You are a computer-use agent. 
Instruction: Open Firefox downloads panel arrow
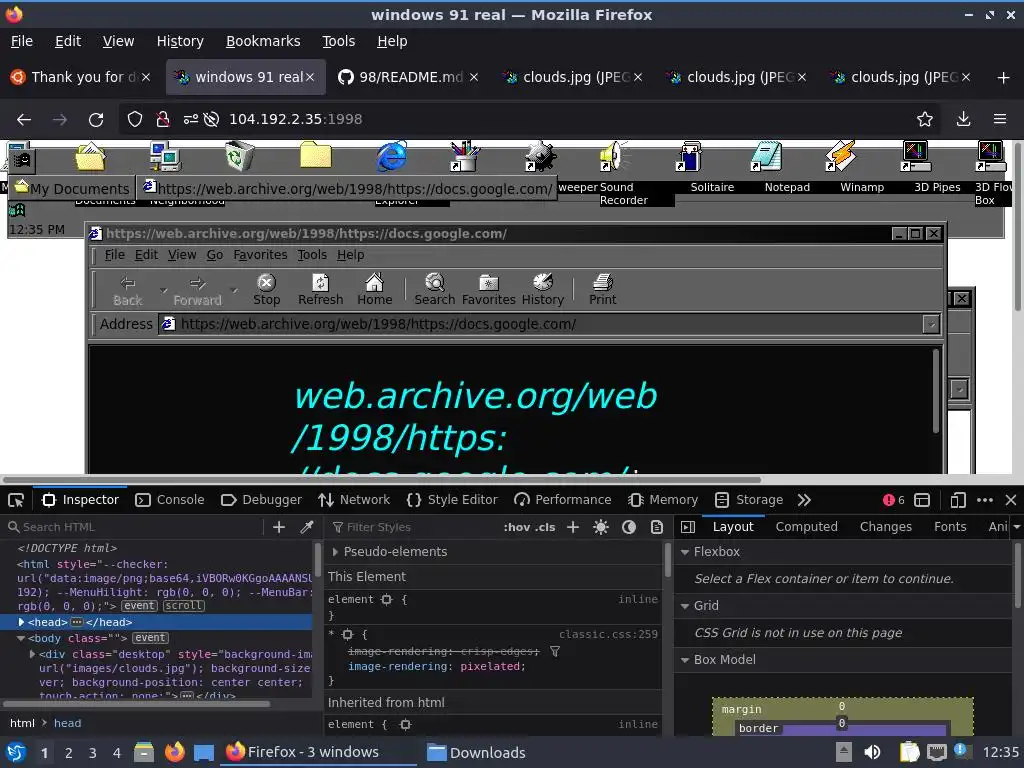(x=963, y=119)
